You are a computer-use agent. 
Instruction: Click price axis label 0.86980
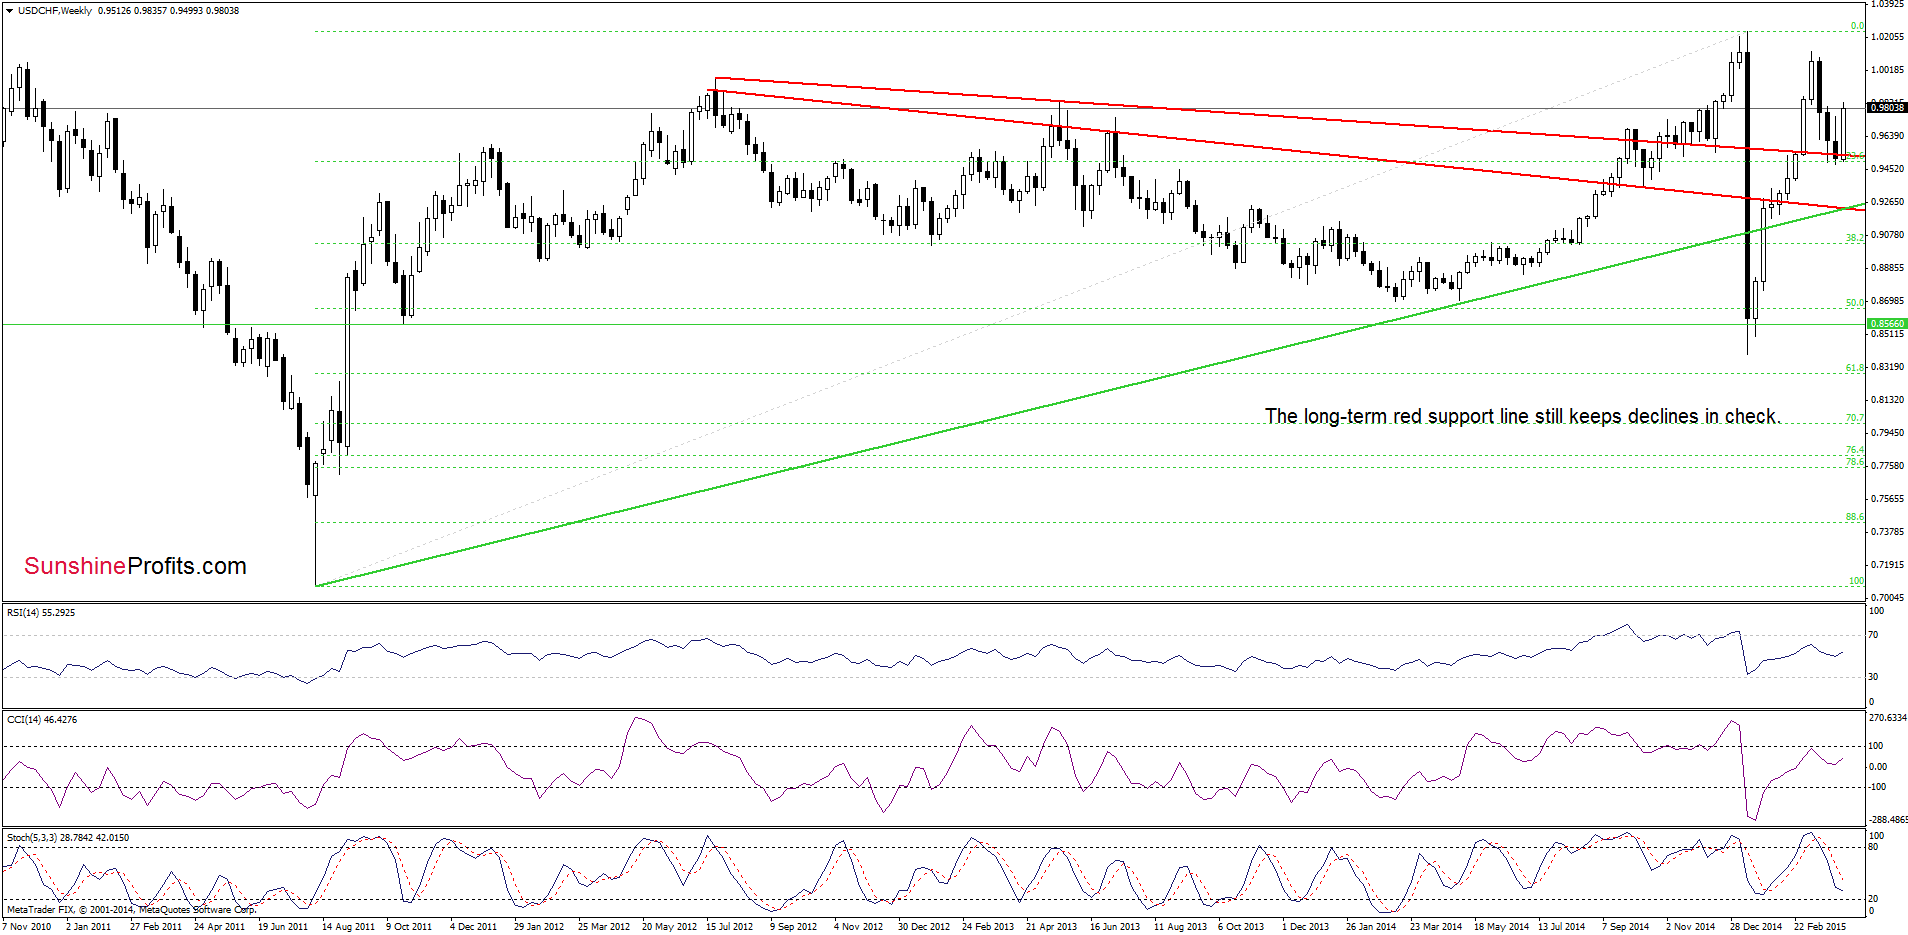pyautogui.click(x=1887, y=301)
